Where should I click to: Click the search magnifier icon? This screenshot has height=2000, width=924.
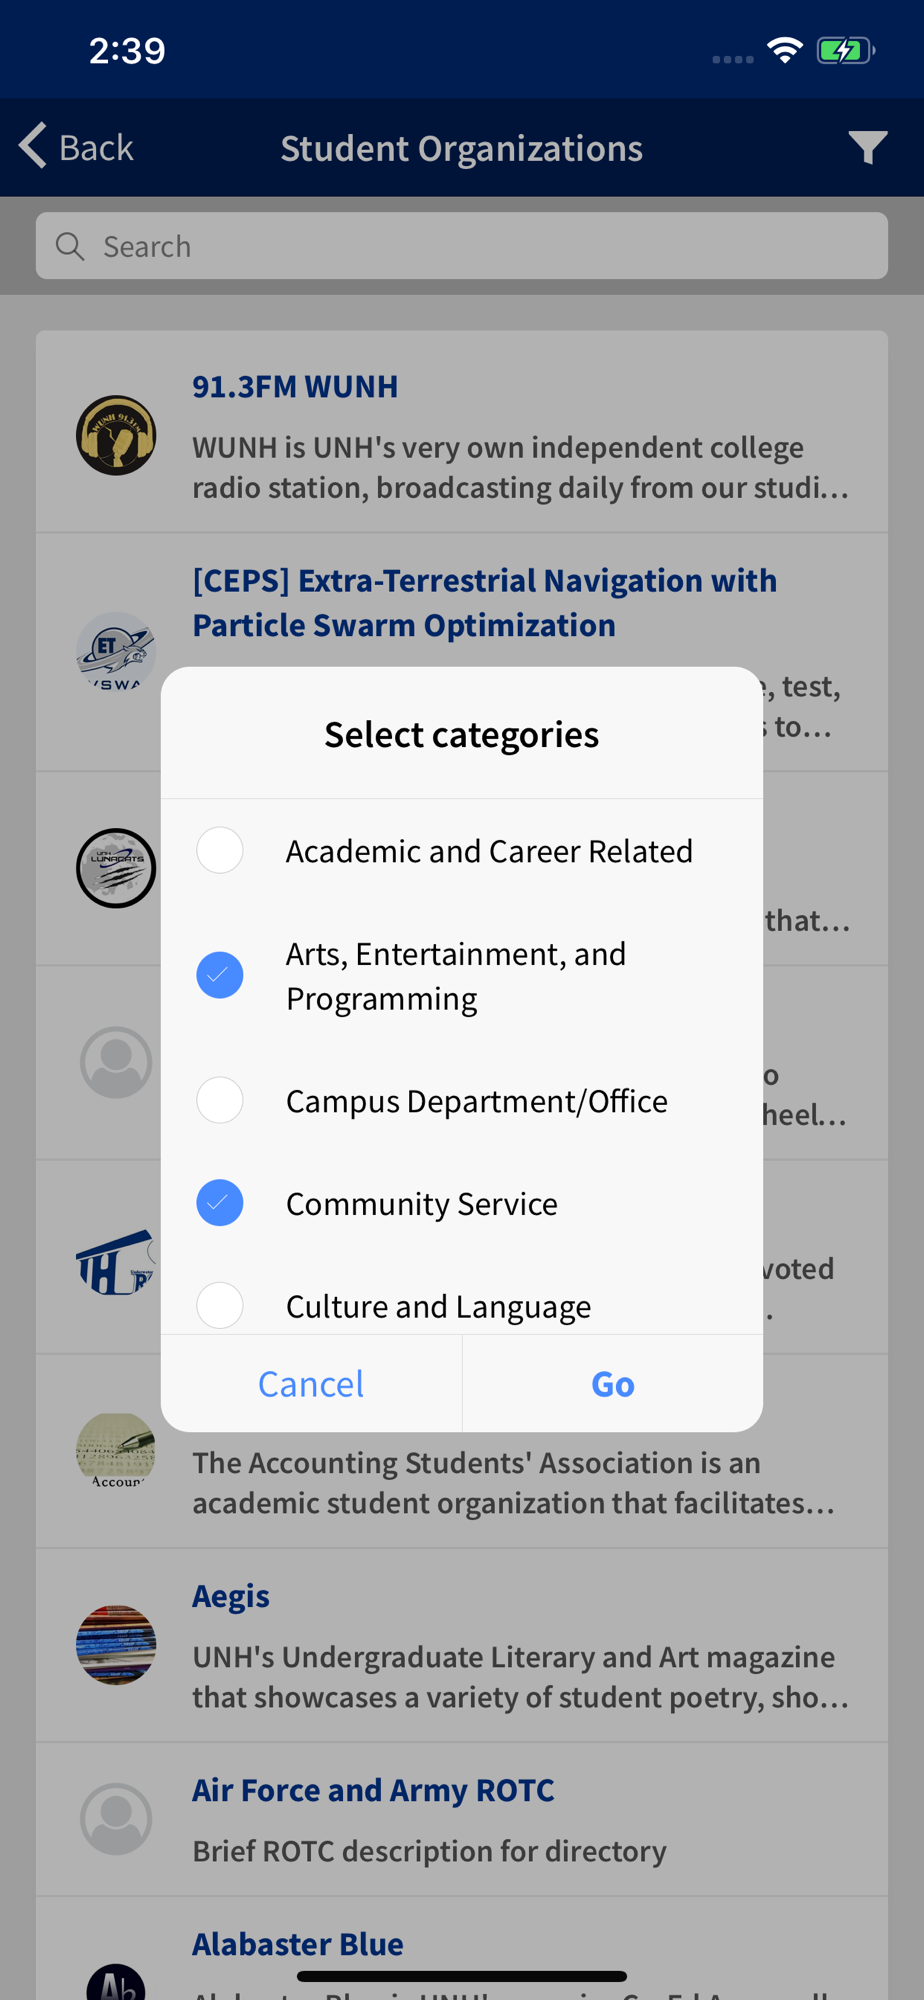point(70,246)
